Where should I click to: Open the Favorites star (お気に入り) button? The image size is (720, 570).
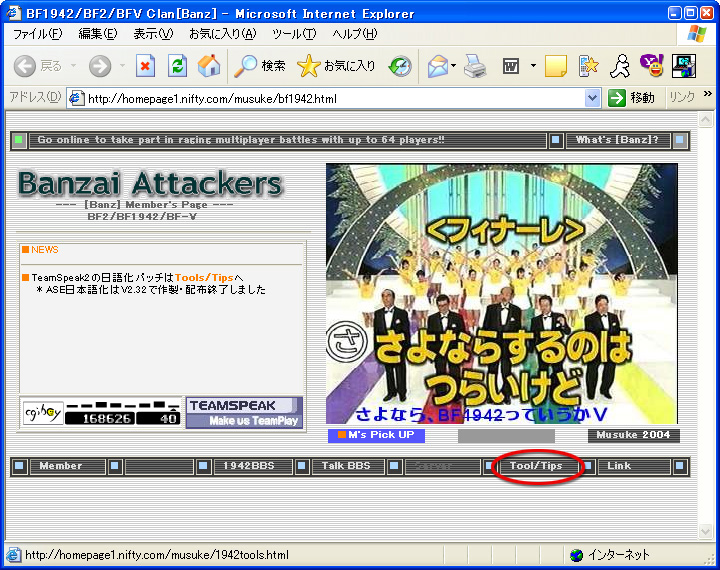(337, 67)
